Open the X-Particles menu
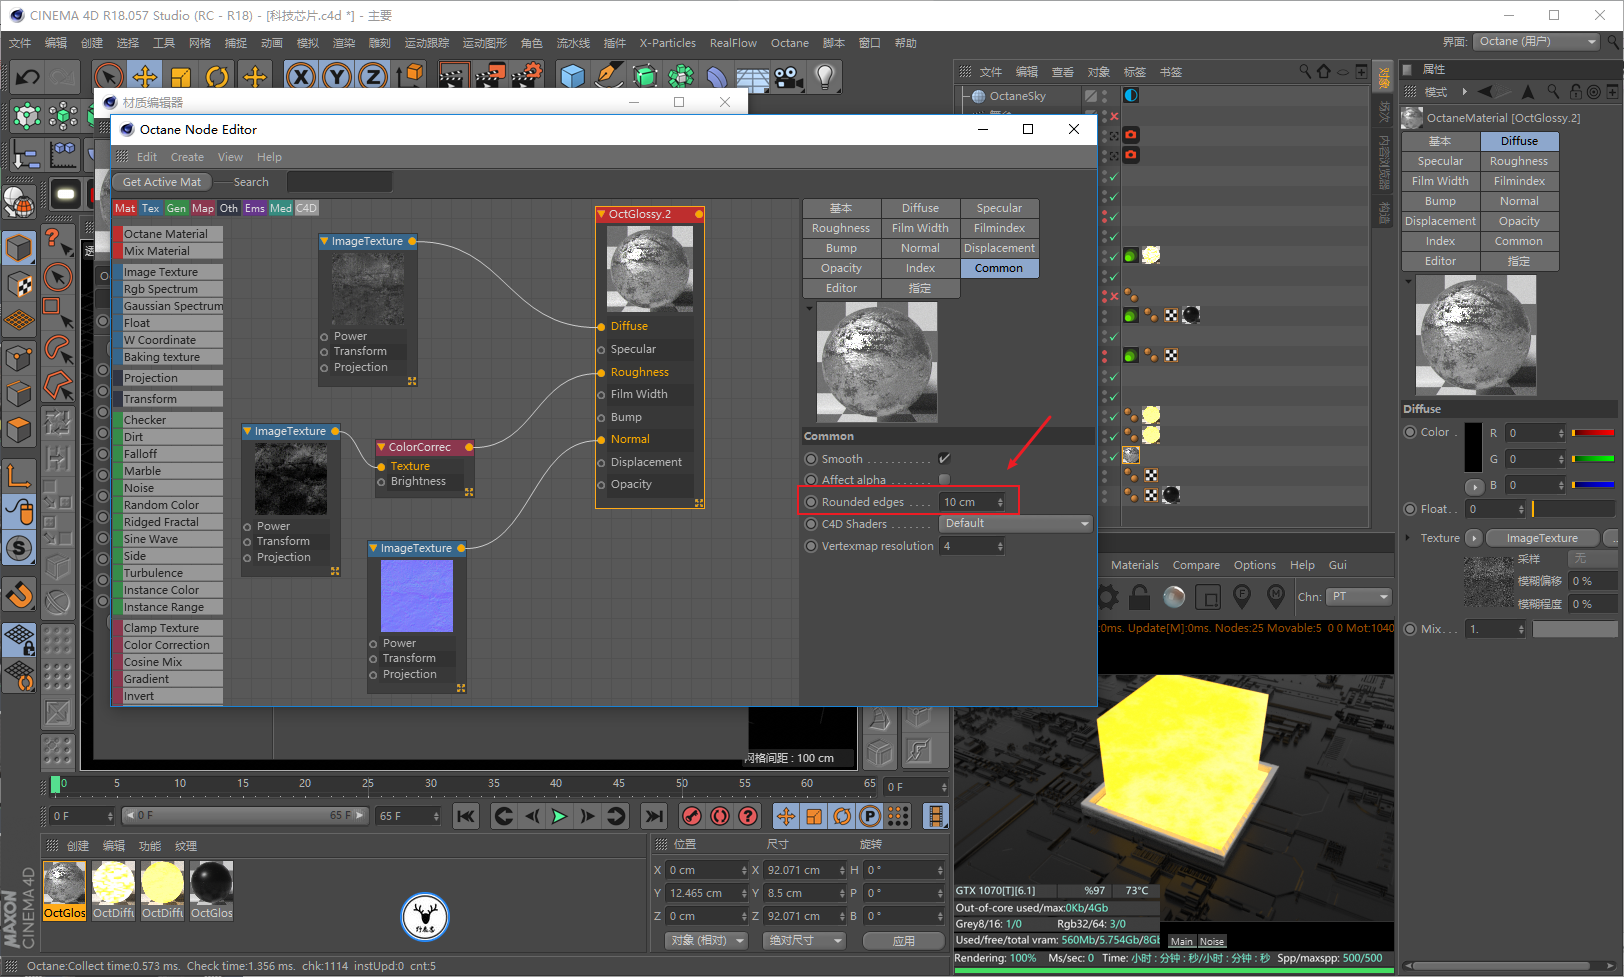 (667, 43)
